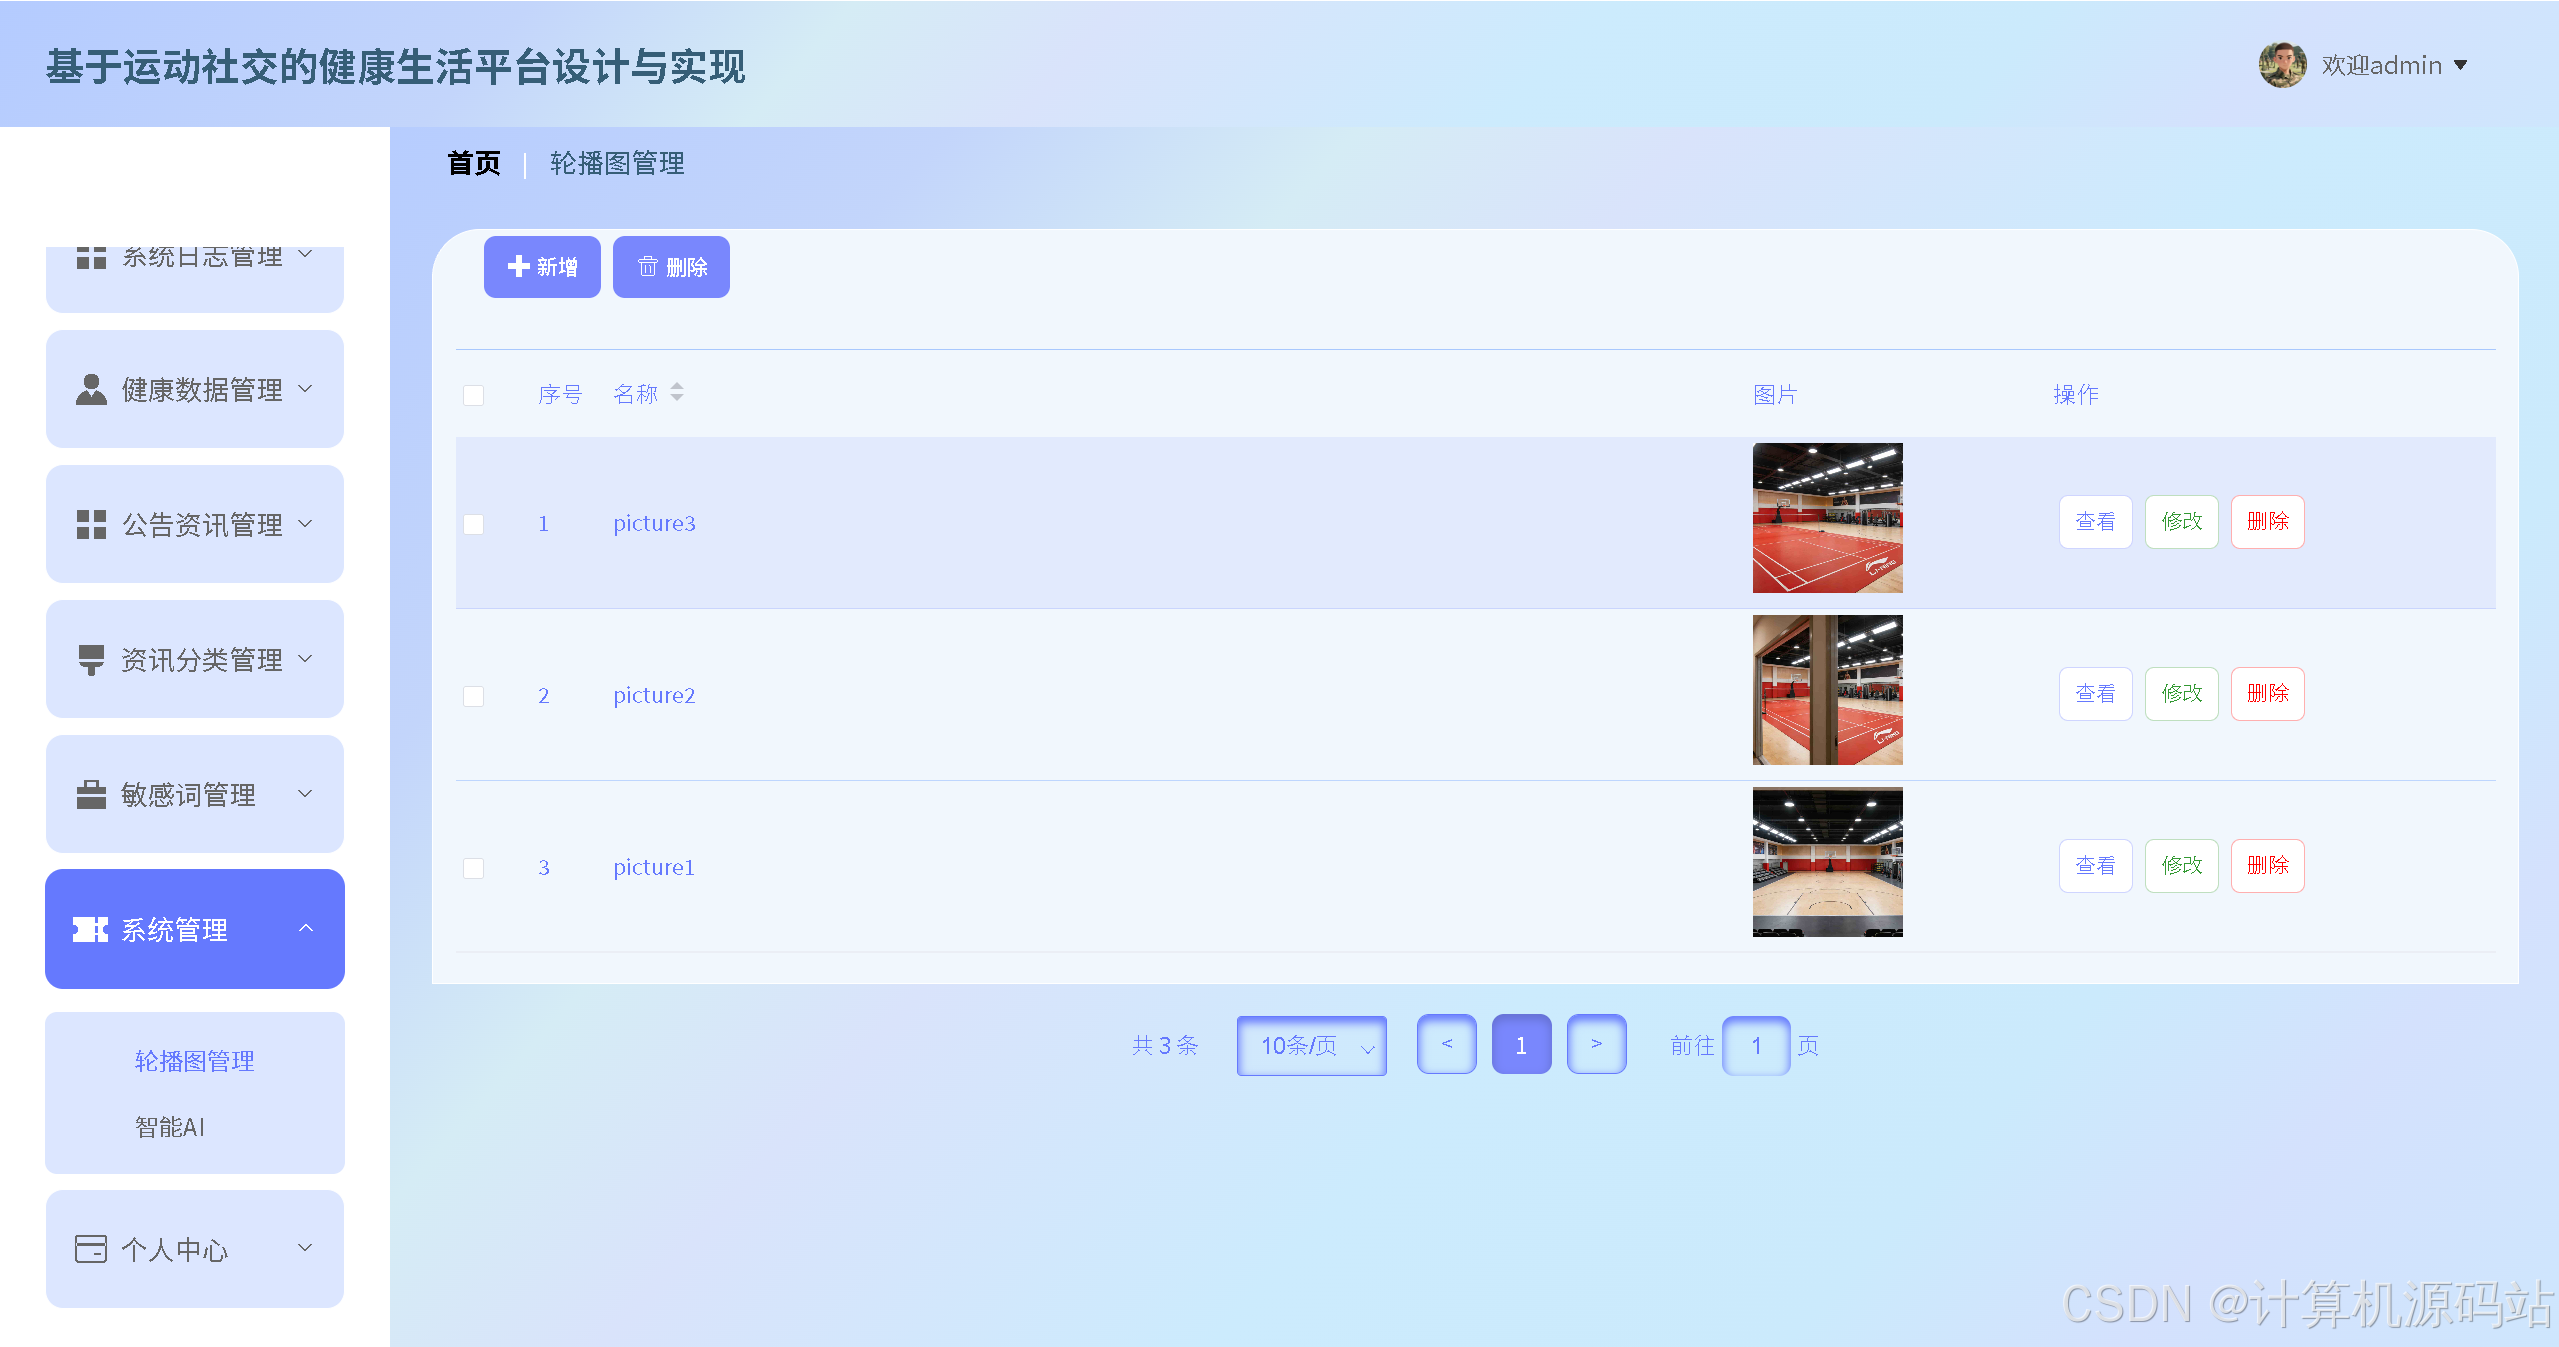Image resolution: width=2559 pixels, height=1347 pixels.
Task: Click 删除 for picture3 row
Action: (x=2268, y=522)
